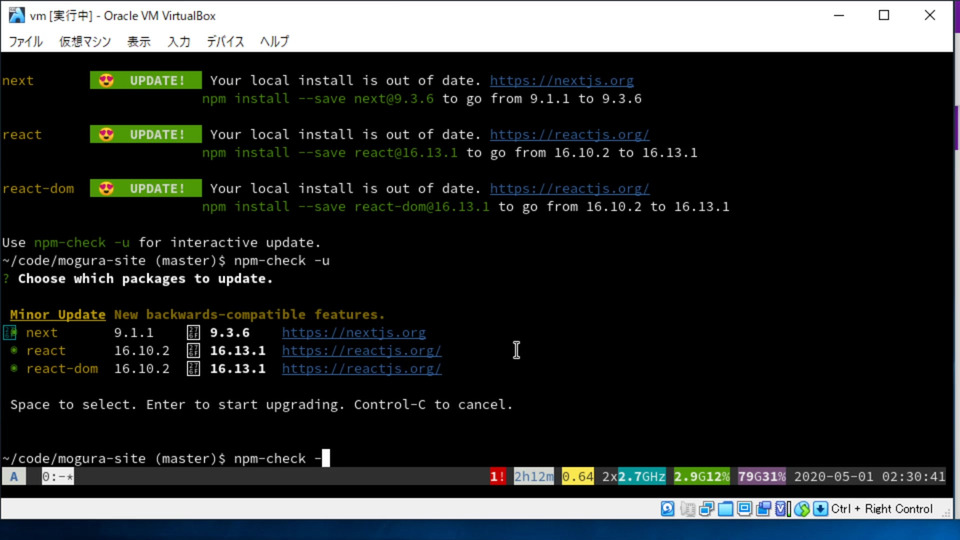Click the green '2.9G12%' memory segment
This screenshot has height=540, width=960.
point(702,476)
